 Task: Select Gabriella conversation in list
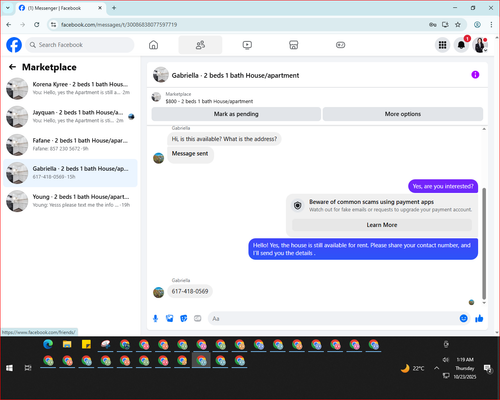[x=70, y=173]
